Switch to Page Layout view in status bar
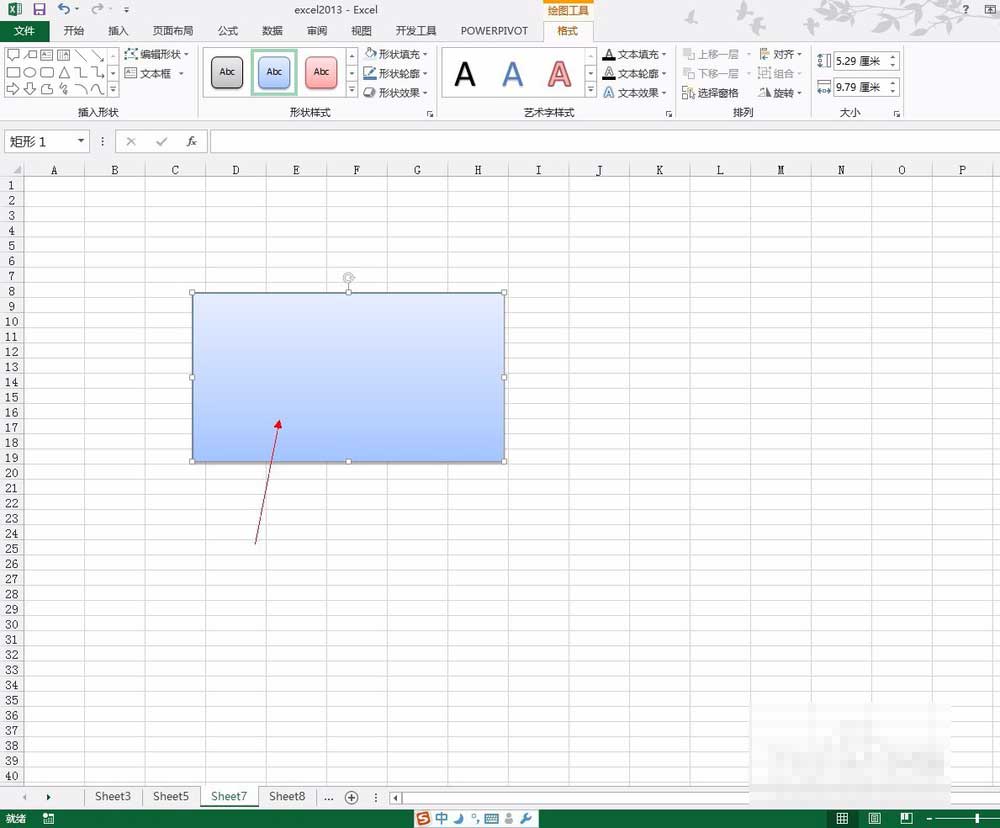1000x828 pixels. point(874,819)
